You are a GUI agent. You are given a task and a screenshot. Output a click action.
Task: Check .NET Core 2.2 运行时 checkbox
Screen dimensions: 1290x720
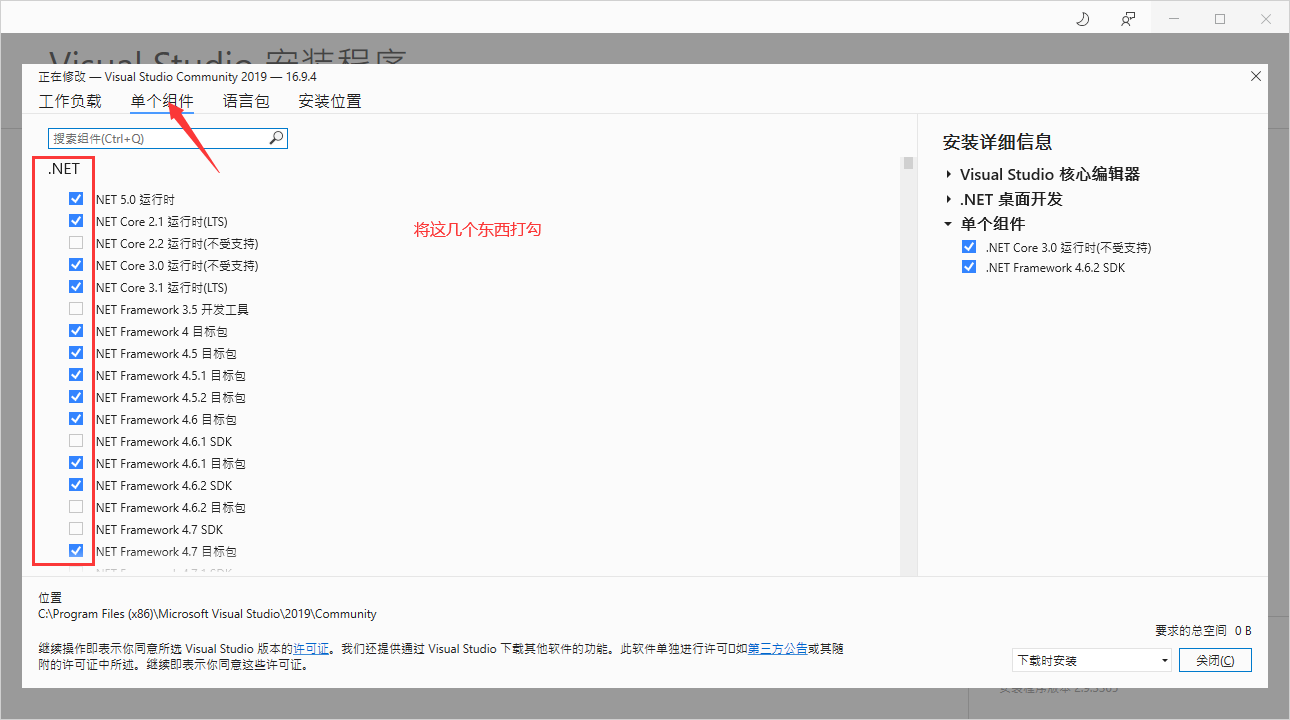(x=76, y=243)
